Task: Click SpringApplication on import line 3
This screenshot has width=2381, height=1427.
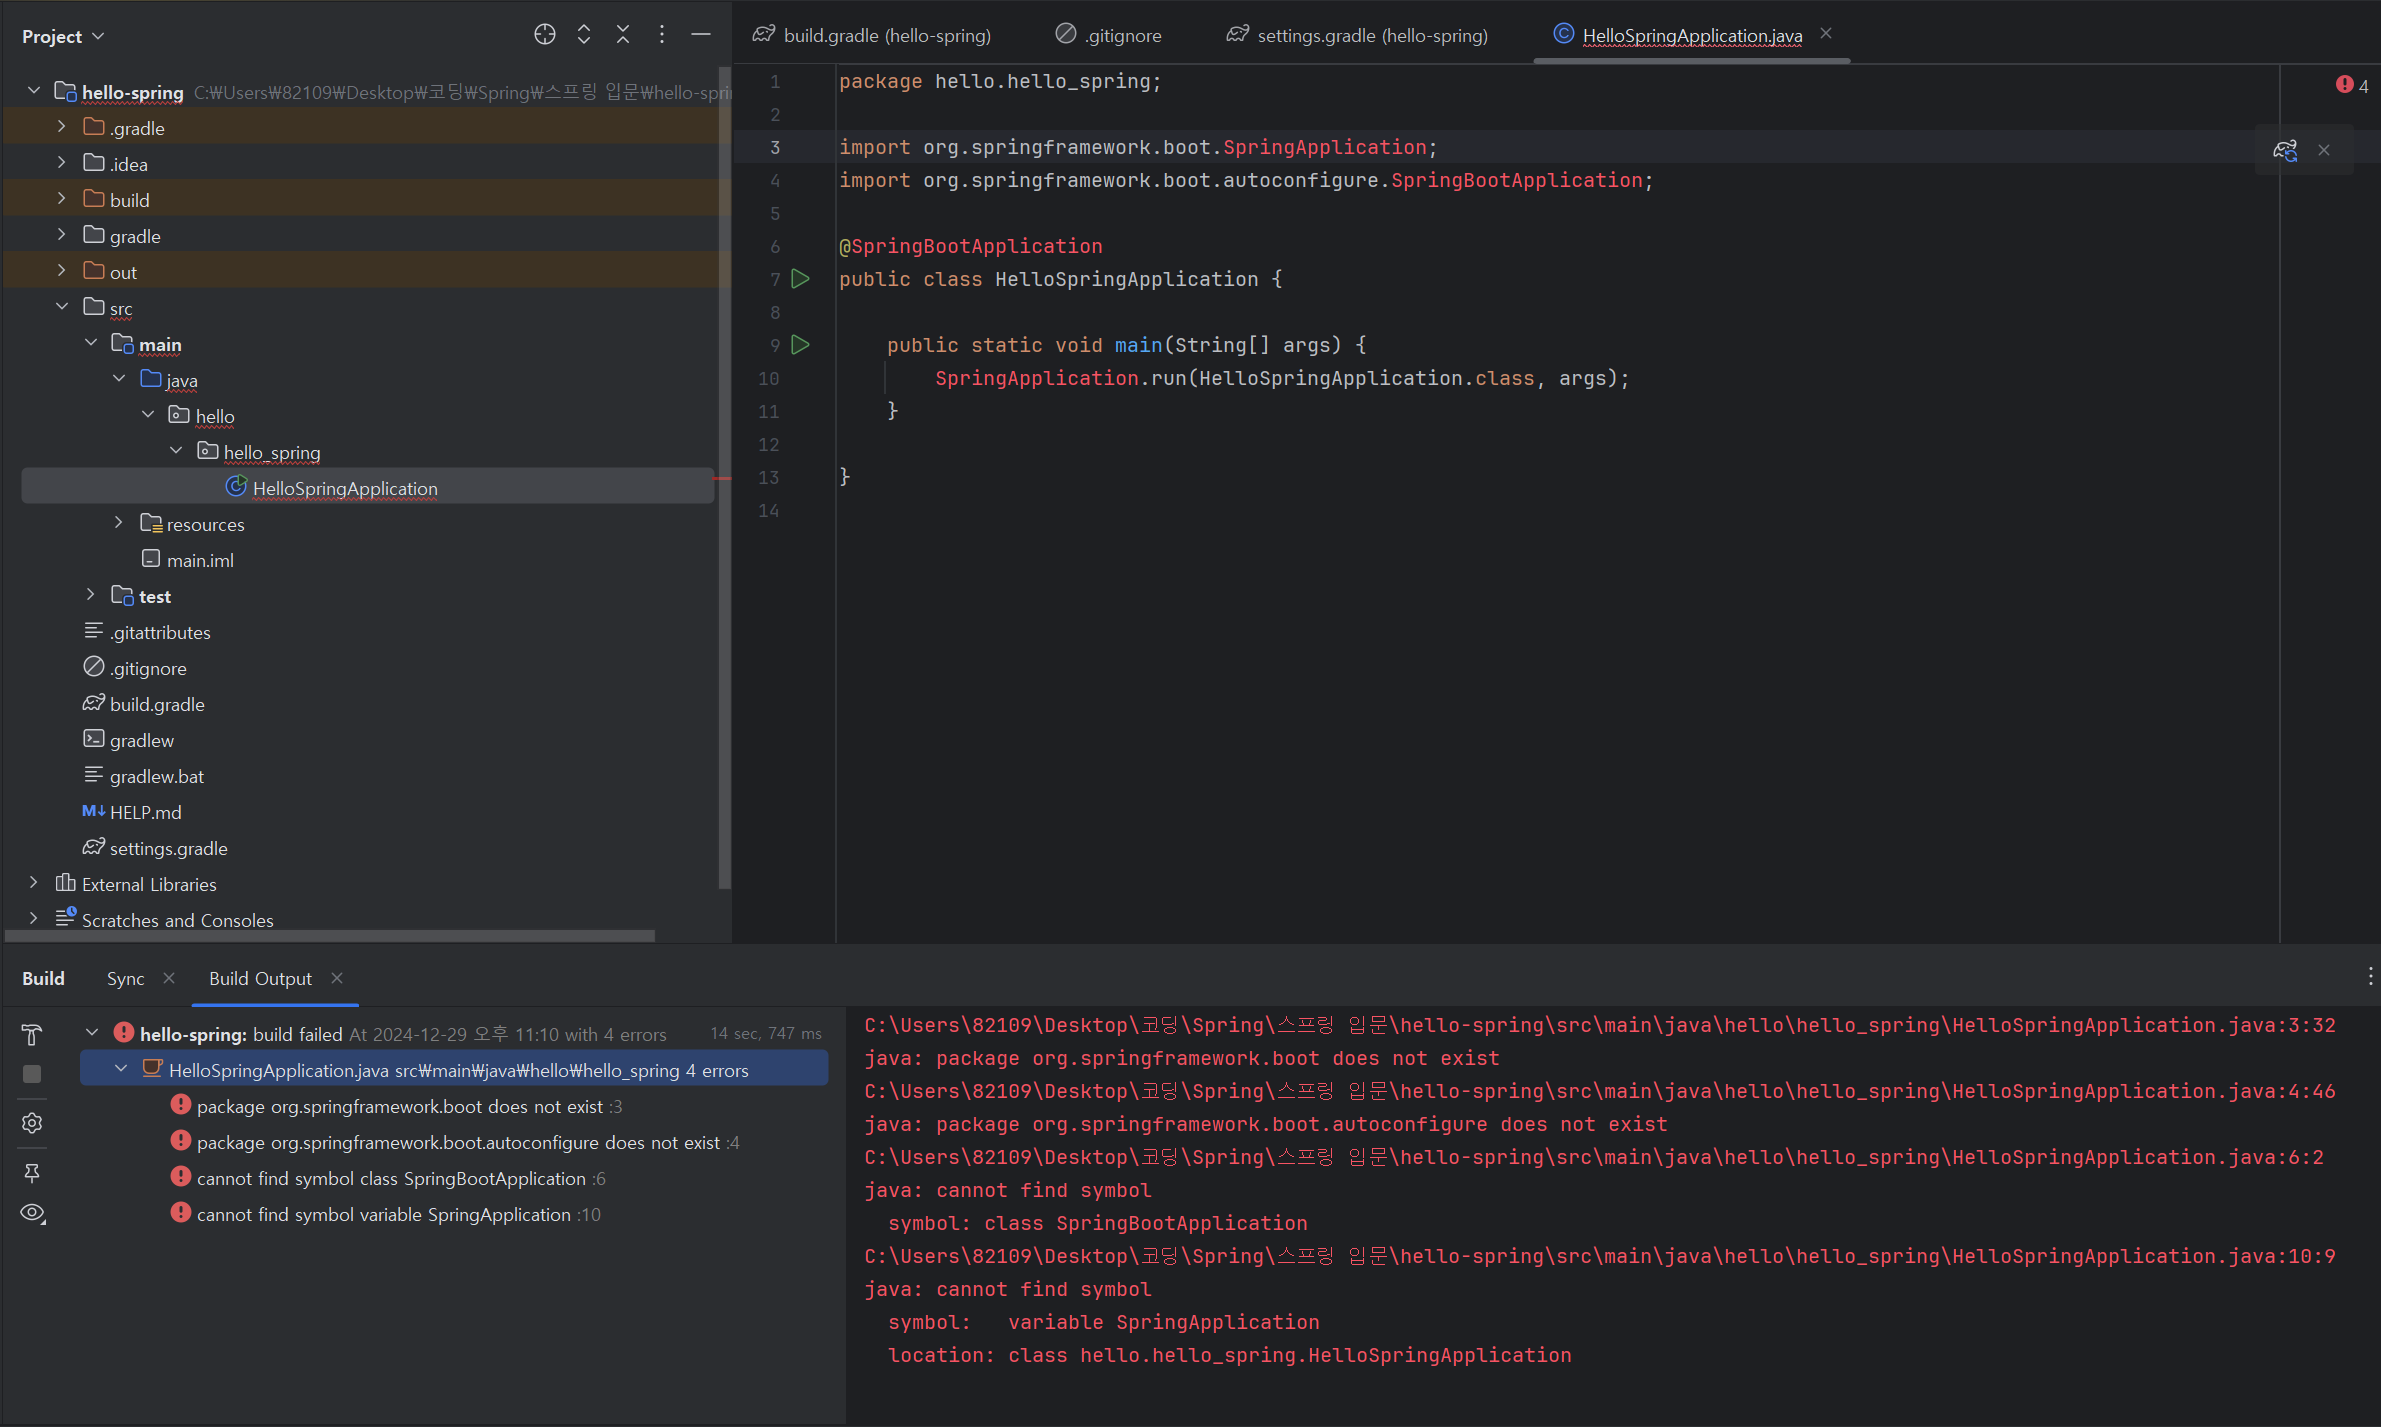Action: (1325, 147)
